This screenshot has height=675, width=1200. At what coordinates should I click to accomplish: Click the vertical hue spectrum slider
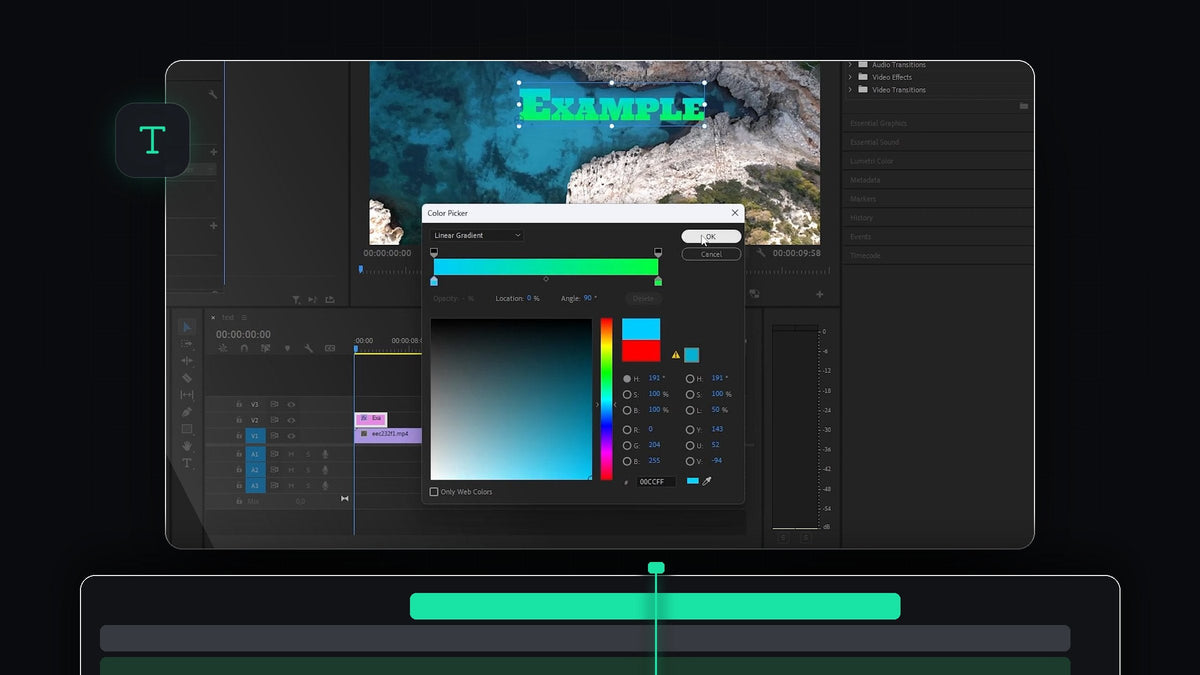606,399
